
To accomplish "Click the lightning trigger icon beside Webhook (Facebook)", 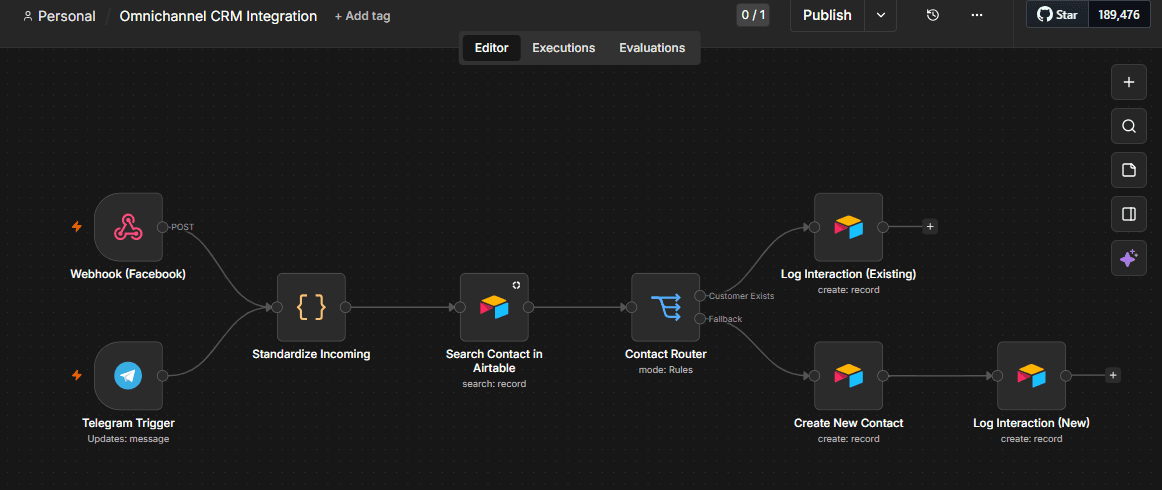I will pos(76,227).
